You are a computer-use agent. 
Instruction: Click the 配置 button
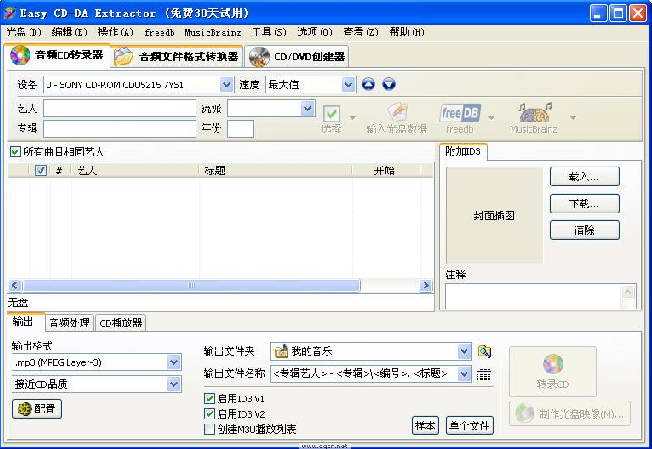37,409
